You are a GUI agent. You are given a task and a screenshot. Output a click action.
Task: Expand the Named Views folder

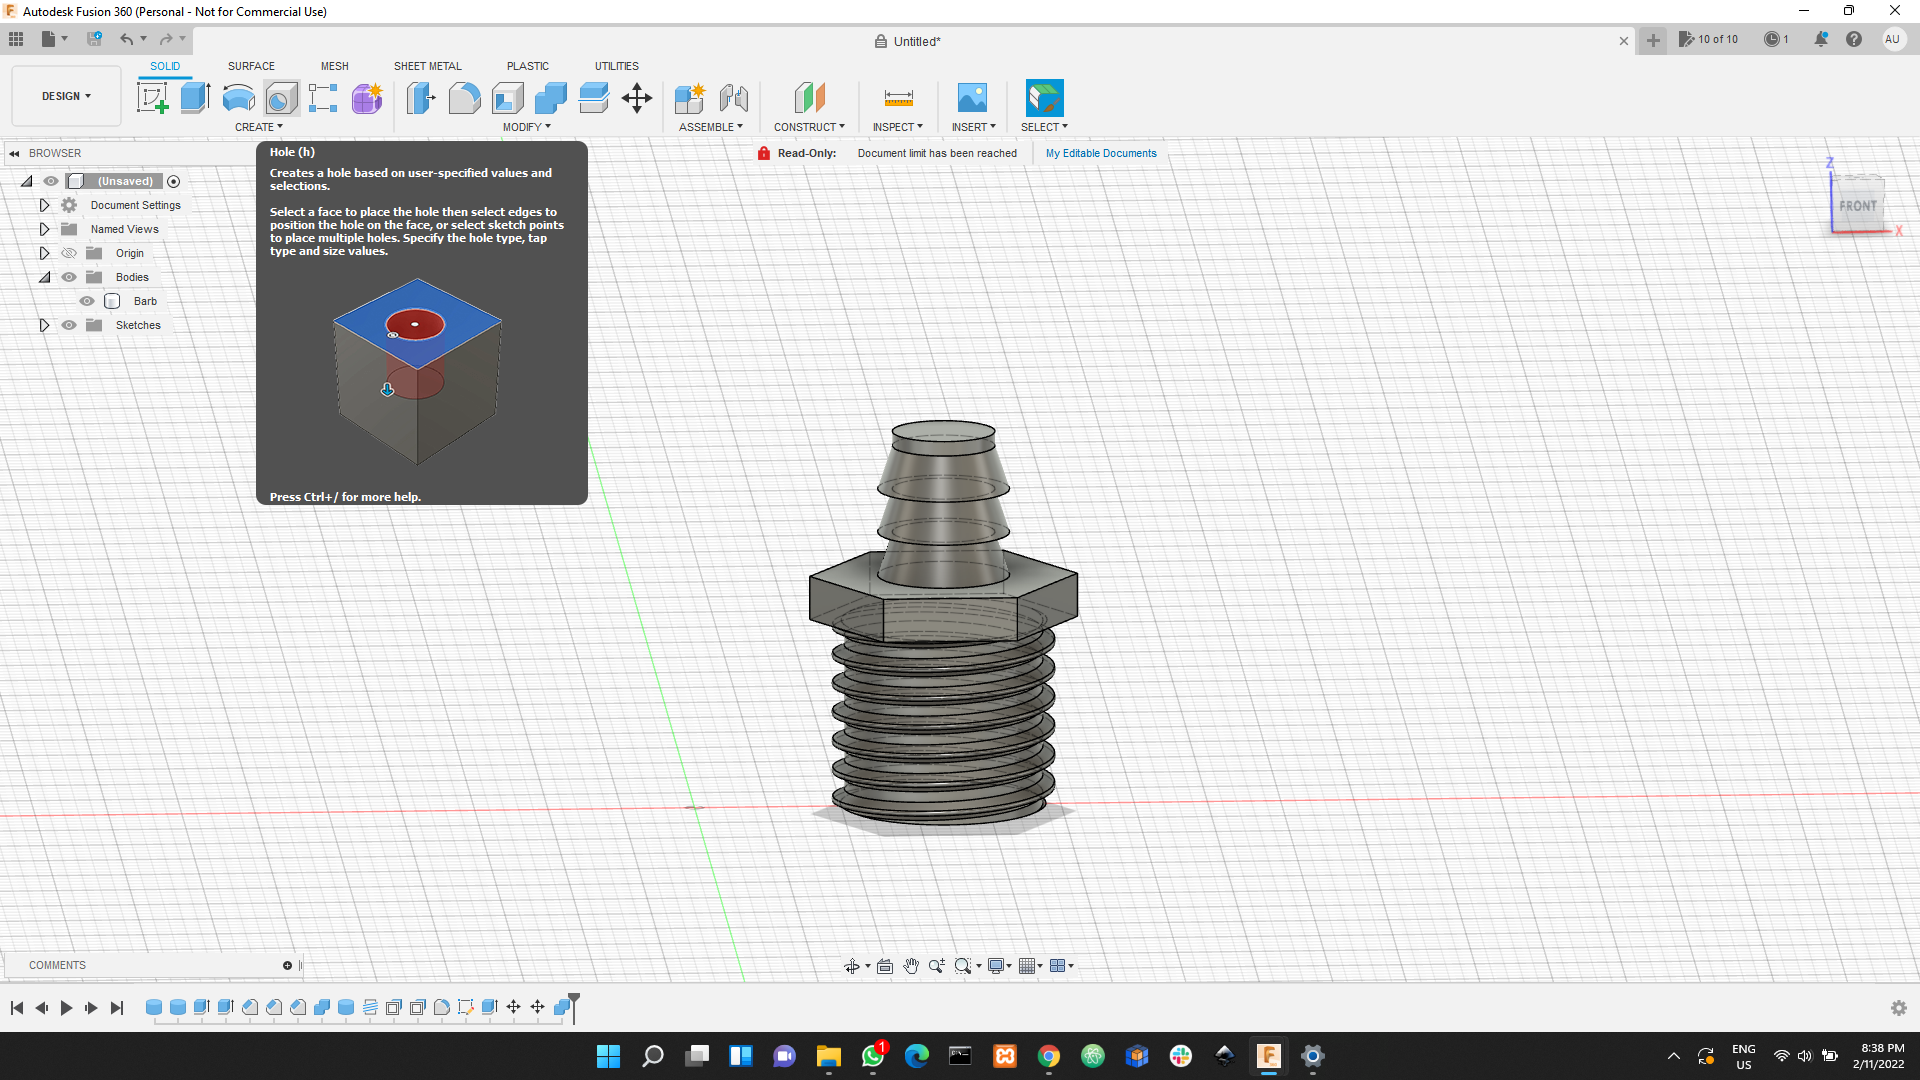[44, 228]
